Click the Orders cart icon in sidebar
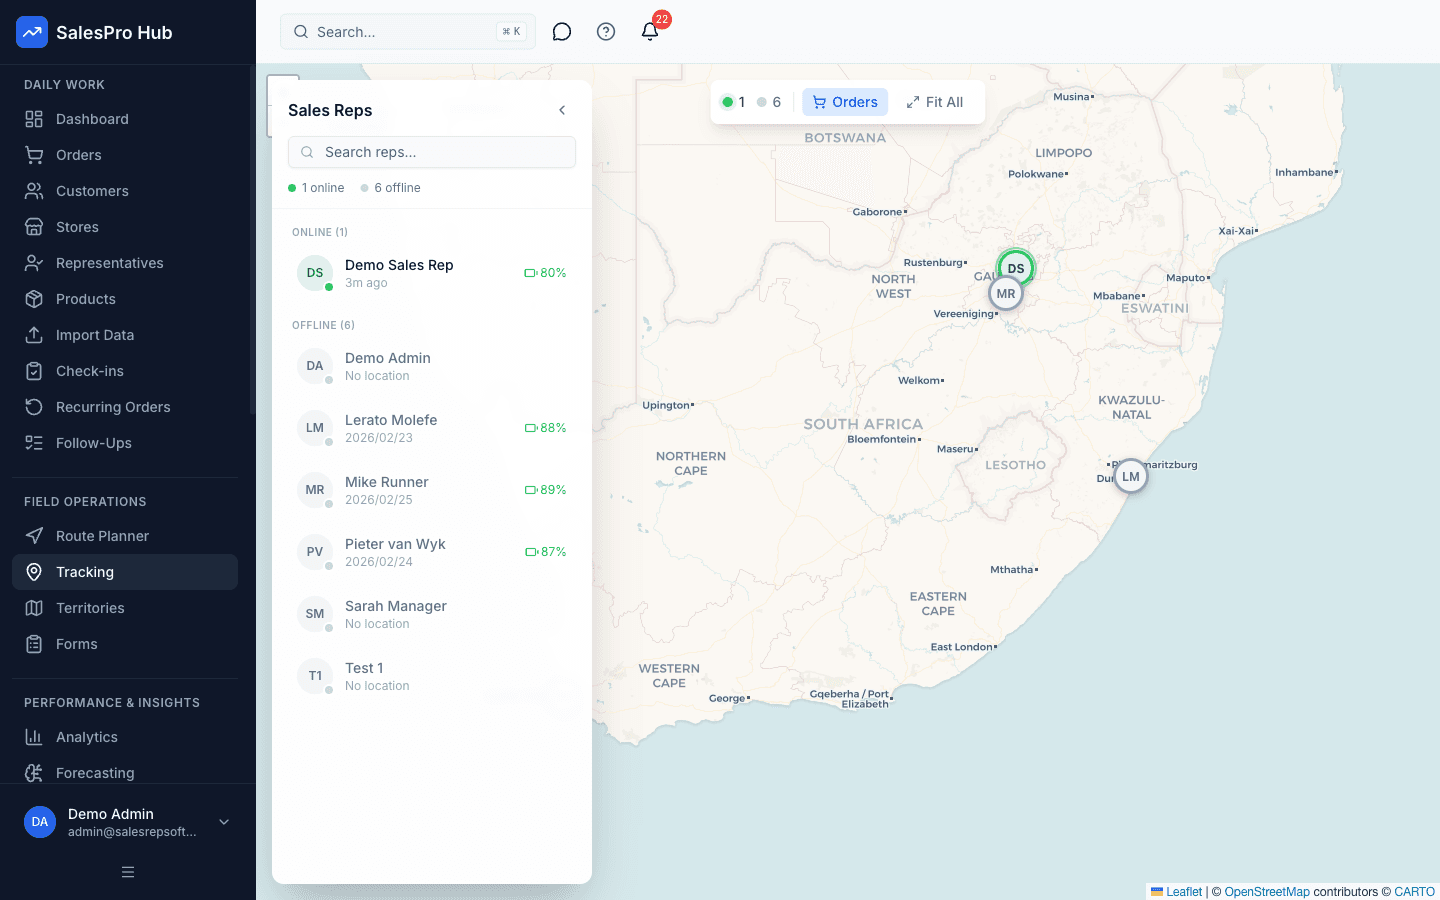The image size is (1440, 900). tap(34, 155)
